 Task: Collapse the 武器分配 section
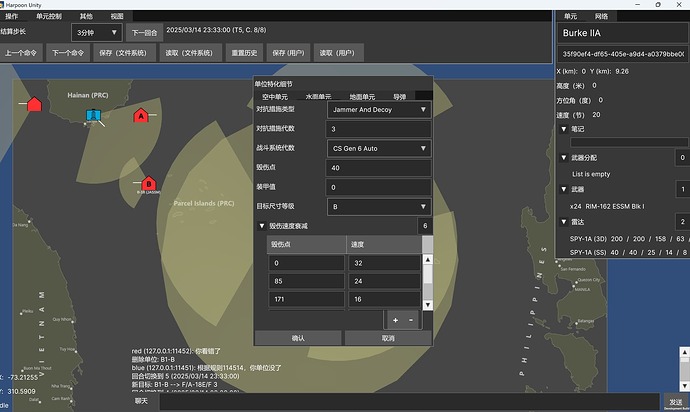563,157
